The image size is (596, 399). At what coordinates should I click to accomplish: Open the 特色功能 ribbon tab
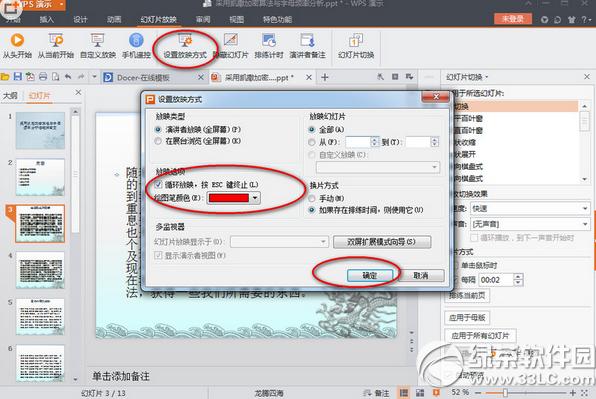coord(277,19)
